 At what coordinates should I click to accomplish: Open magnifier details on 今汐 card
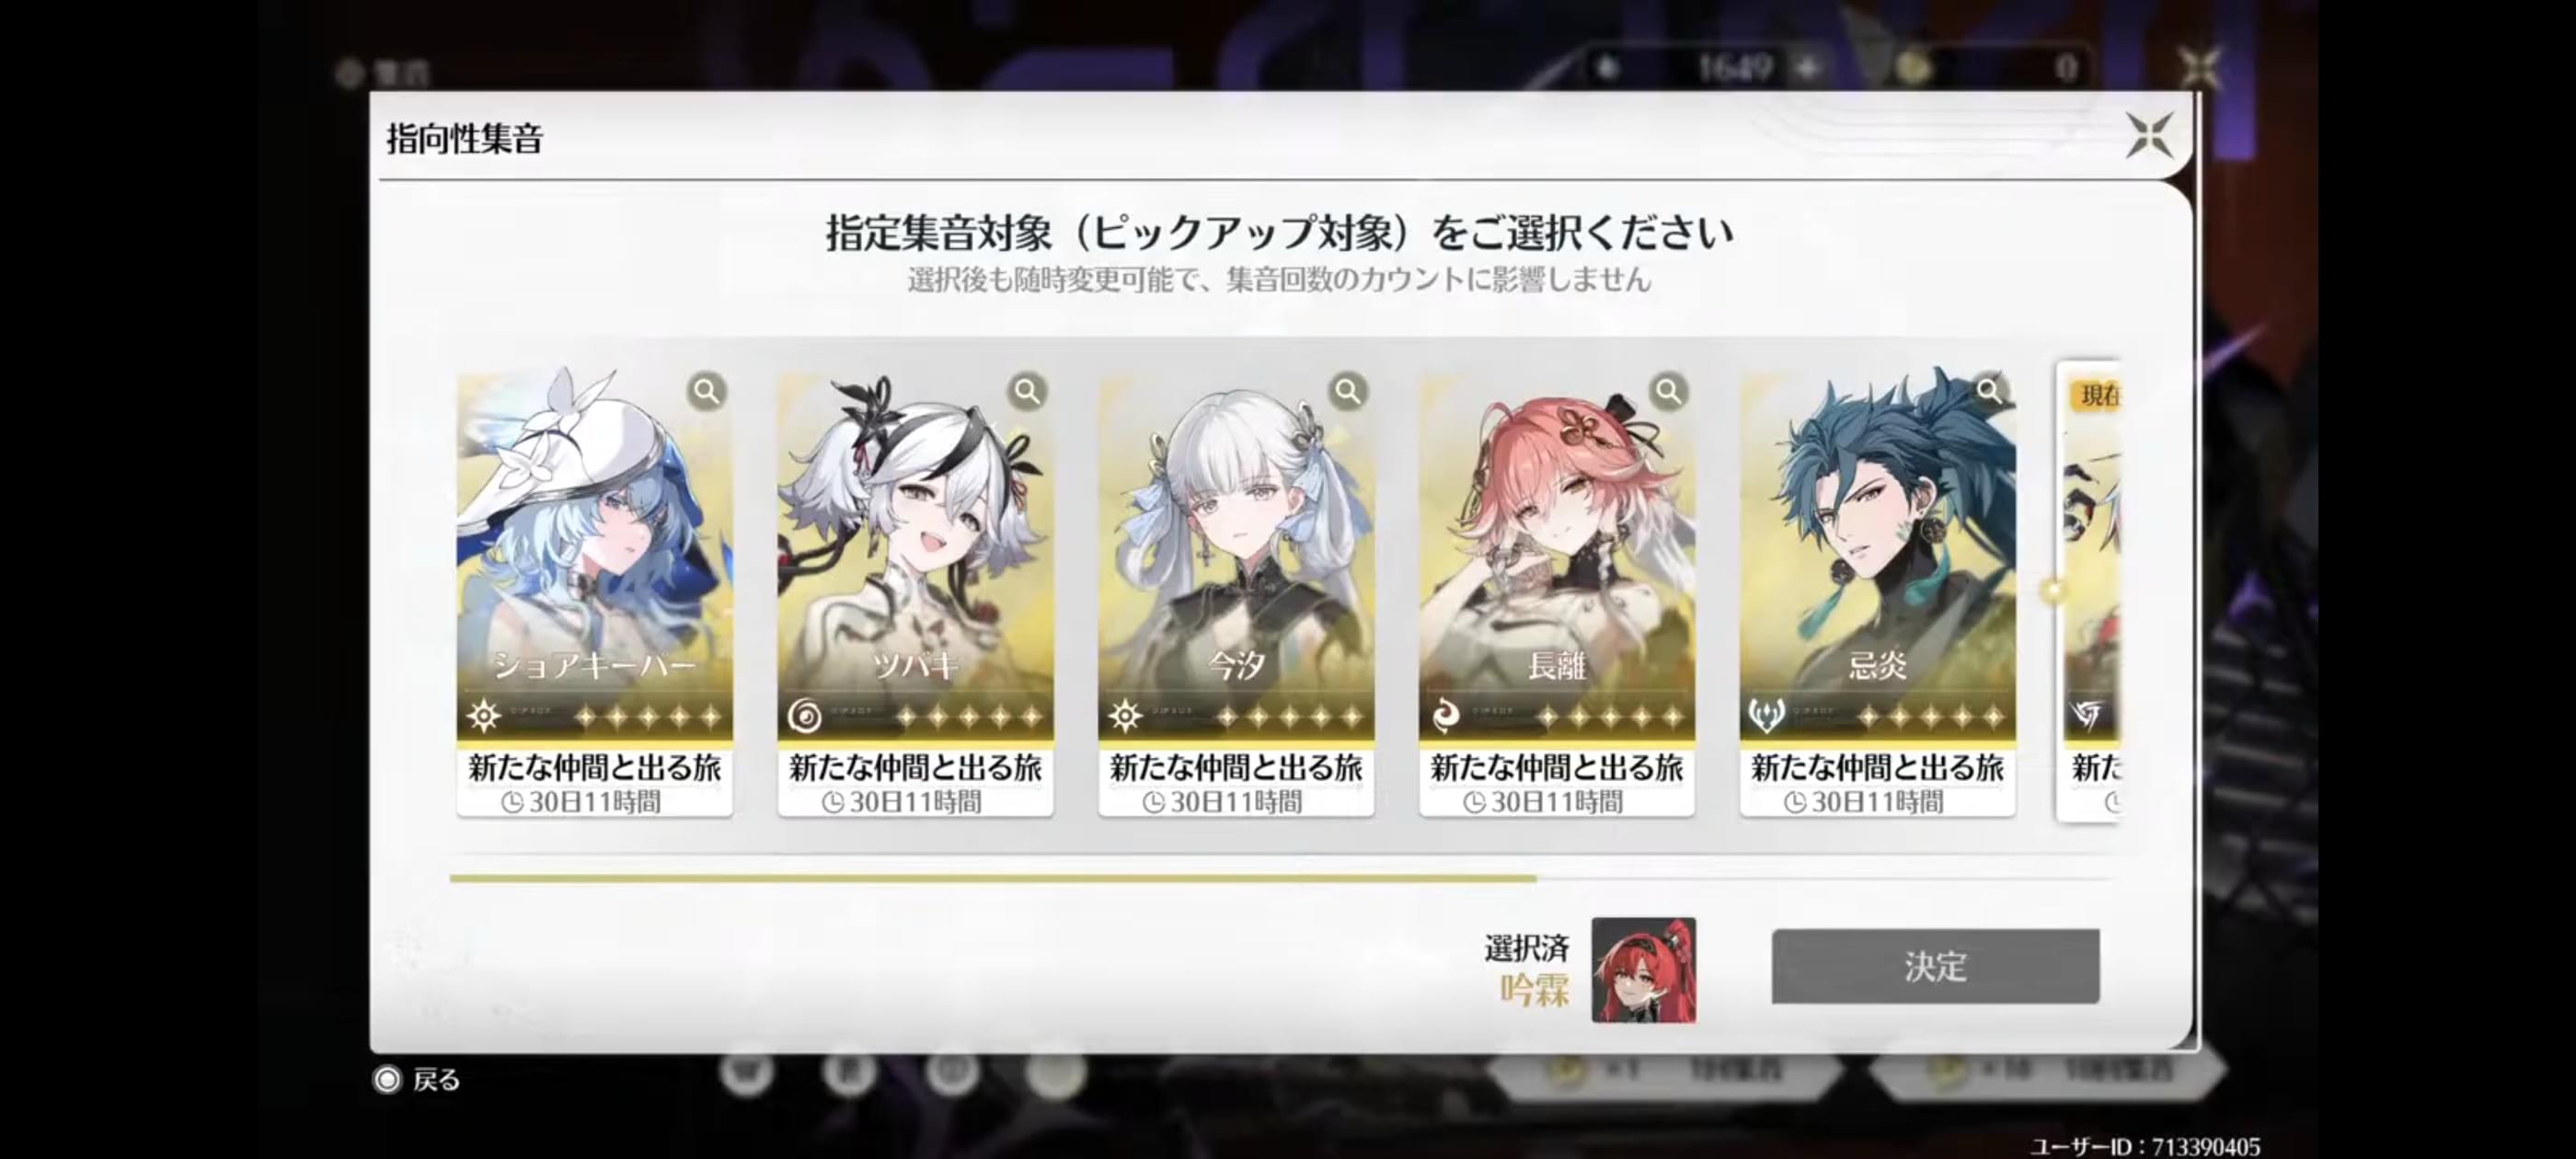click(1348, 391)
